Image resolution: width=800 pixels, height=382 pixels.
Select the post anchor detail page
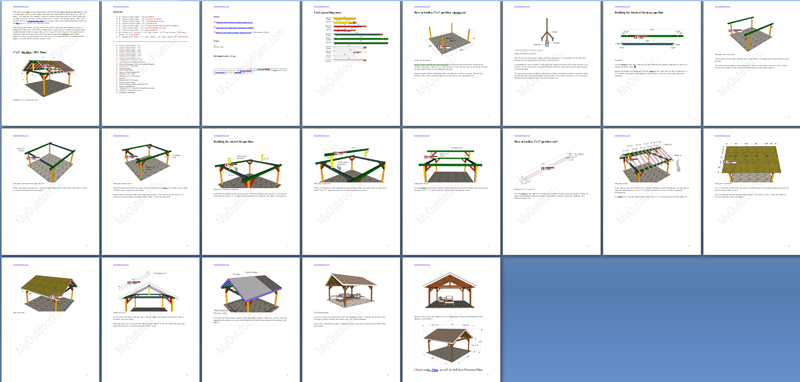[551, 63]
